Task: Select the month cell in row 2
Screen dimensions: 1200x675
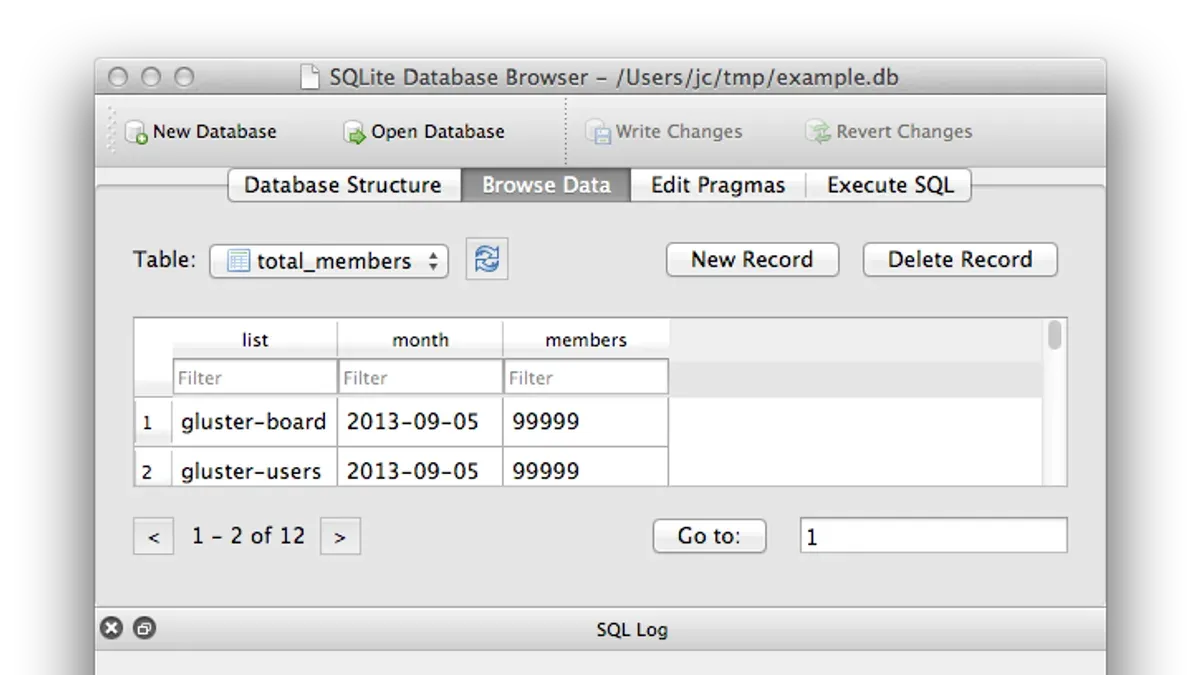Action: [x=420, y=469]
